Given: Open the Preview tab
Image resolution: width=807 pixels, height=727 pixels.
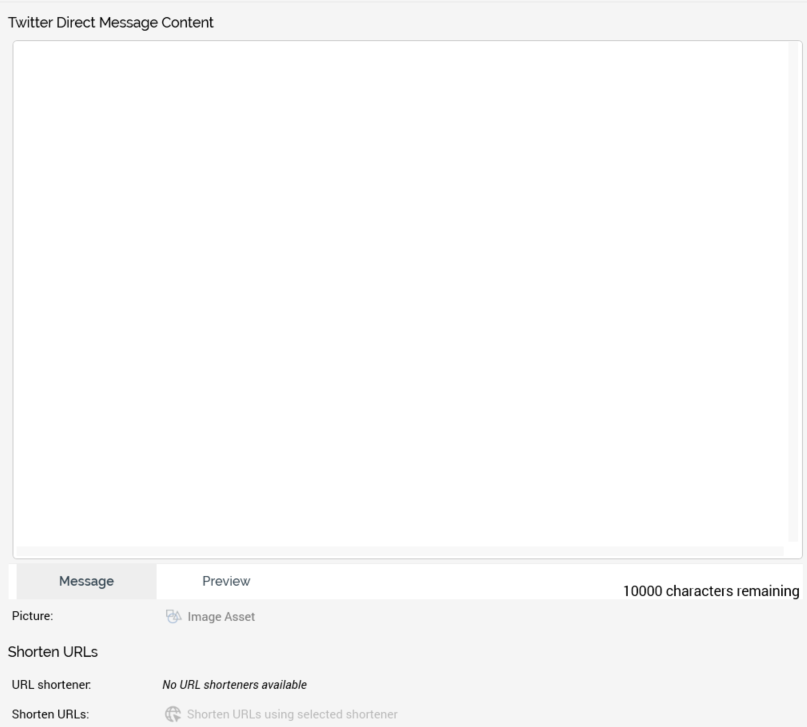Looking at the screenshot, I should click(226, 581).
